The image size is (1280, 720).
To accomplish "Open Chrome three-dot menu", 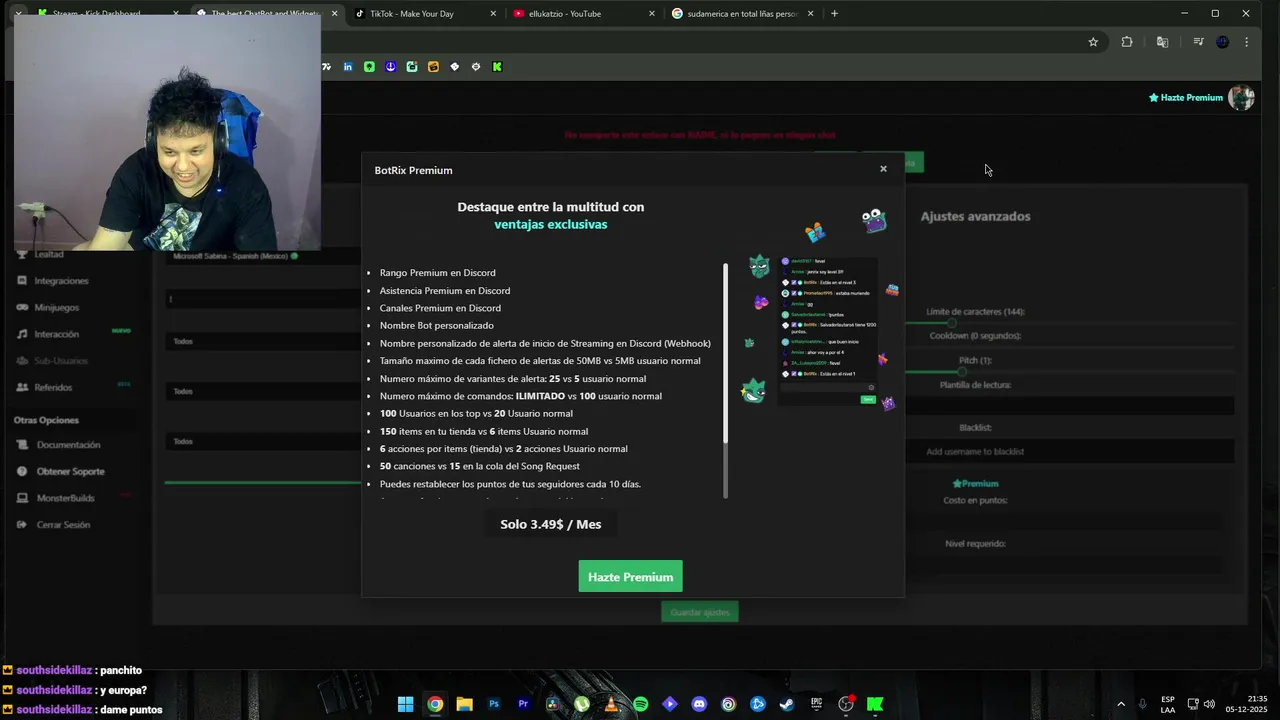I will (1246, 42).
